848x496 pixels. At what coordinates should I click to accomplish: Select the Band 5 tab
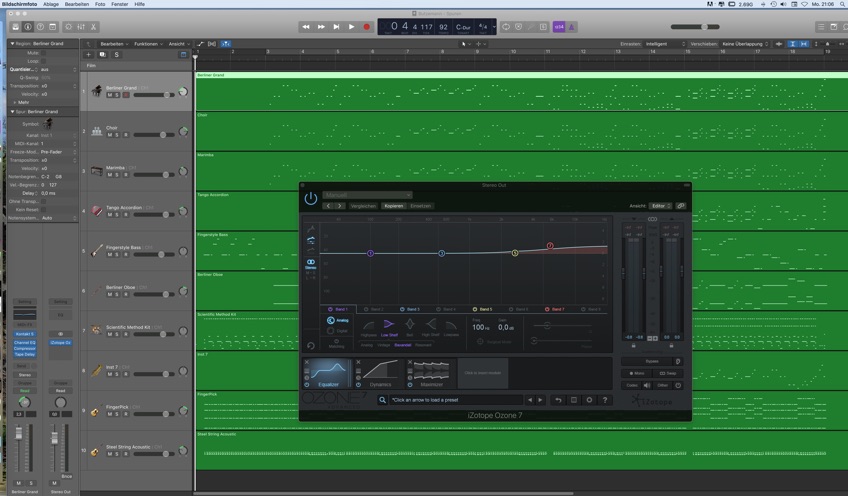[x=482, y=309]
